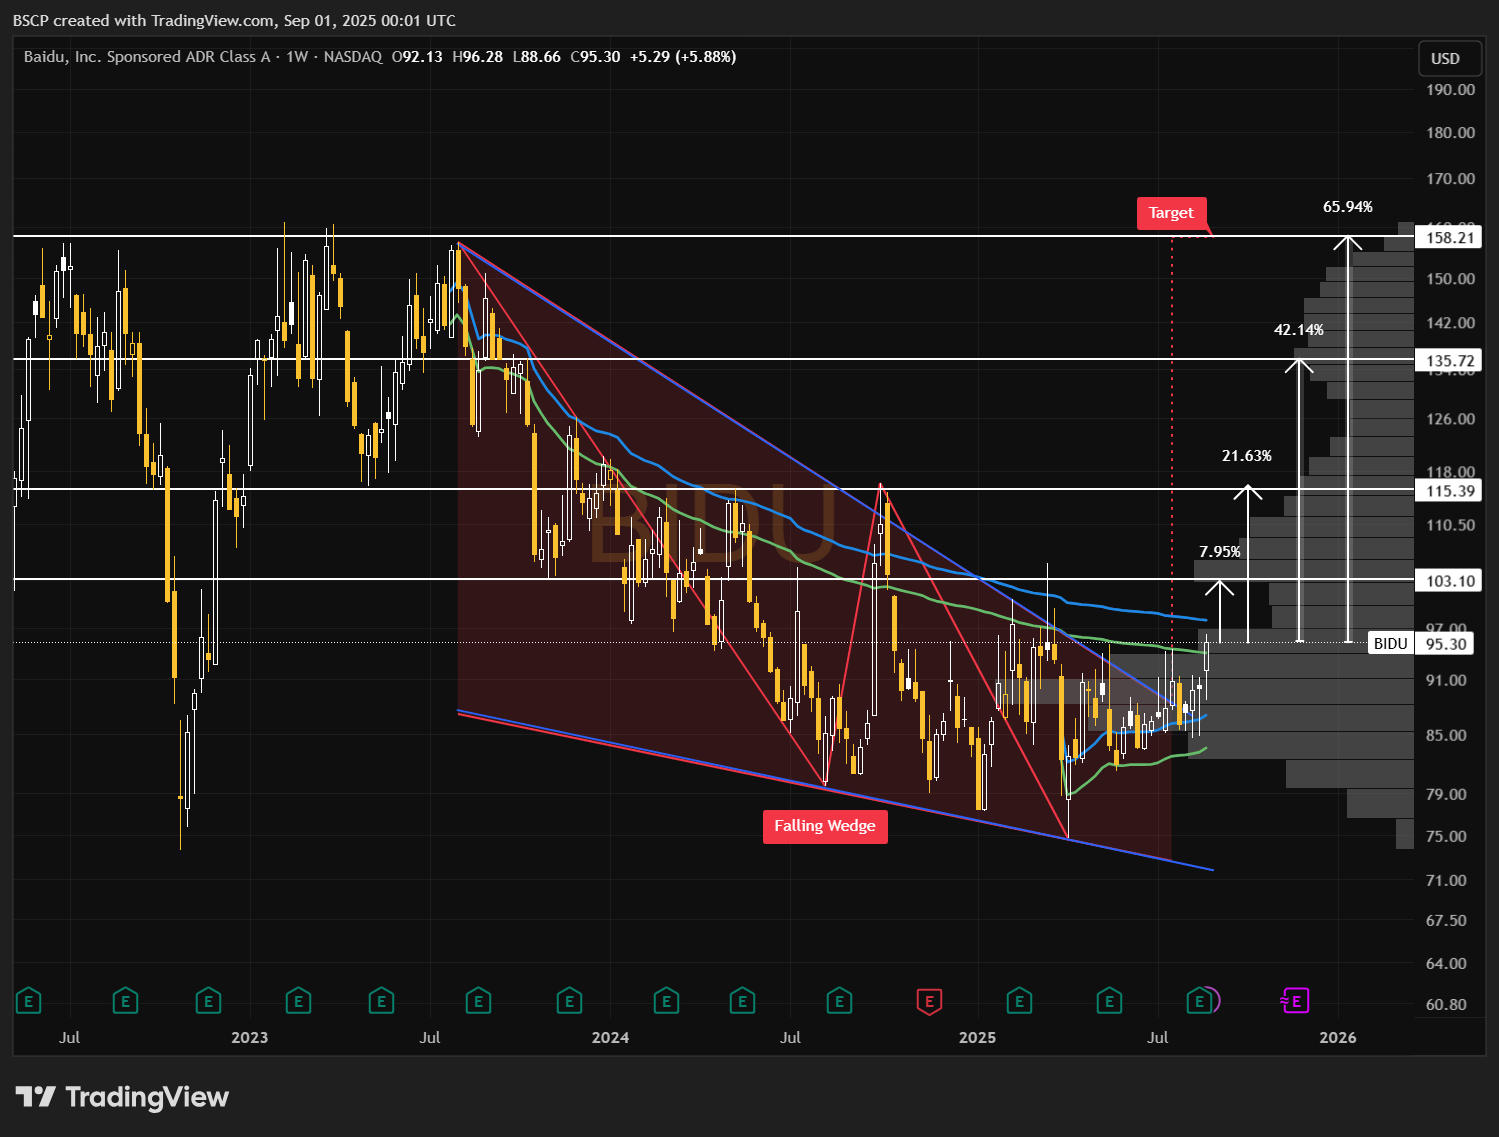Click the close value C95.30
The width and height of the screenshot is (1499, 1137).
coord(595,57)
